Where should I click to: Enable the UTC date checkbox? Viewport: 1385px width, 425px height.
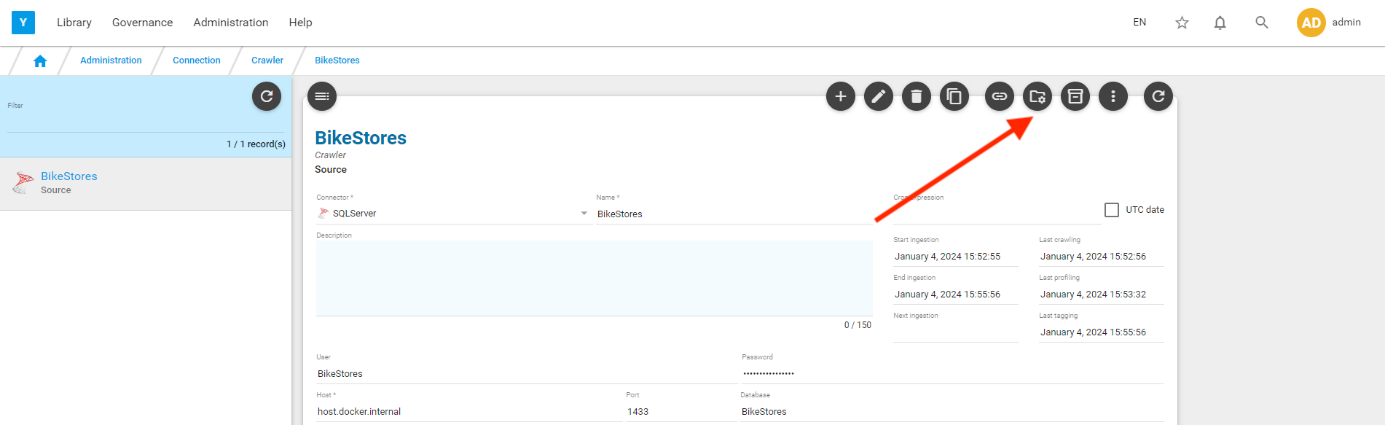(1111, 210)
